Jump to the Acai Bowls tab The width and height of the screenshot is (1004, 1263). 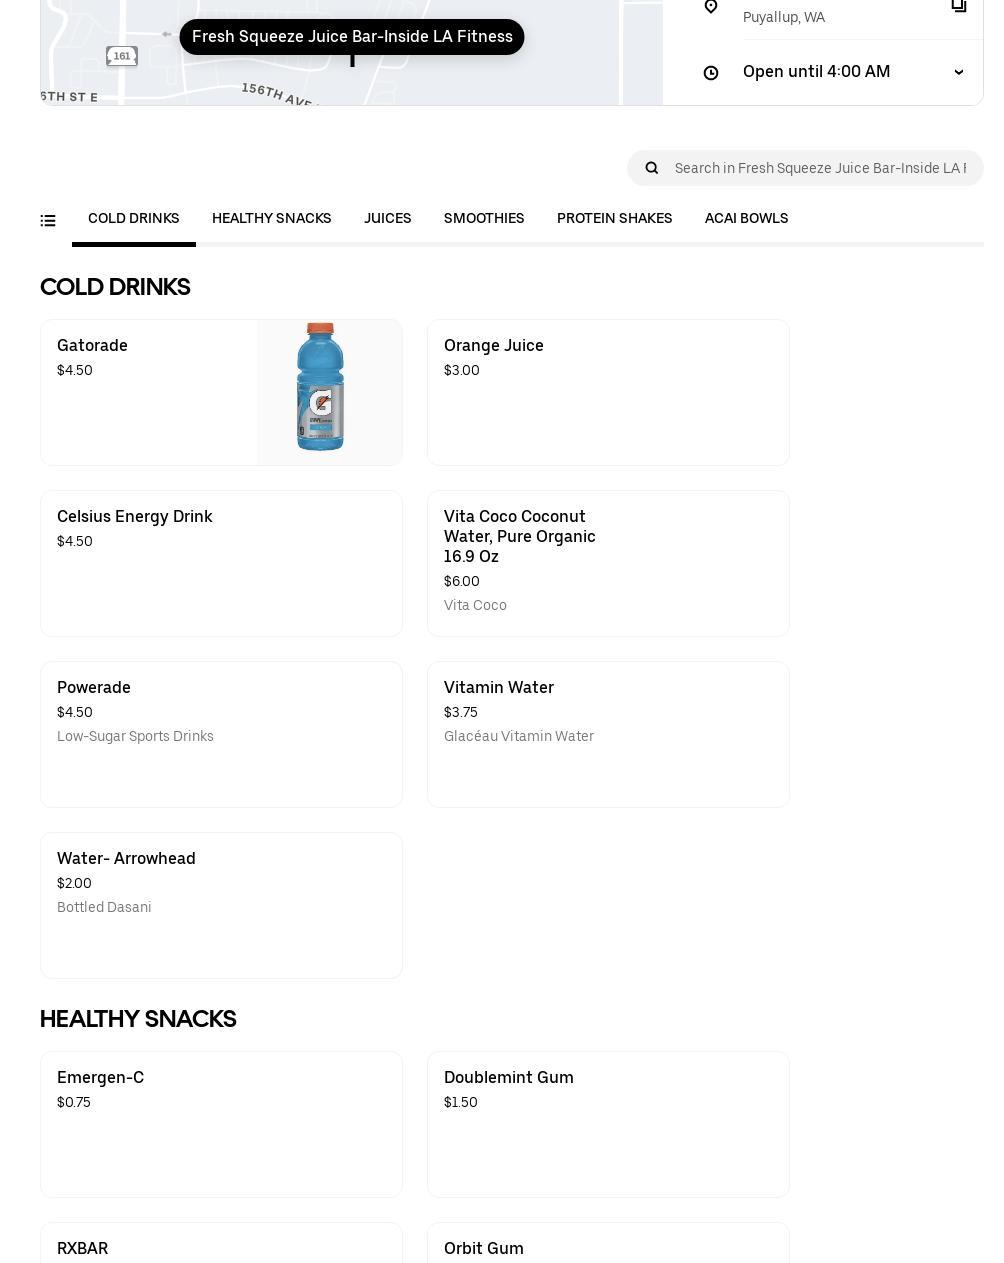[x=746, y=219]
